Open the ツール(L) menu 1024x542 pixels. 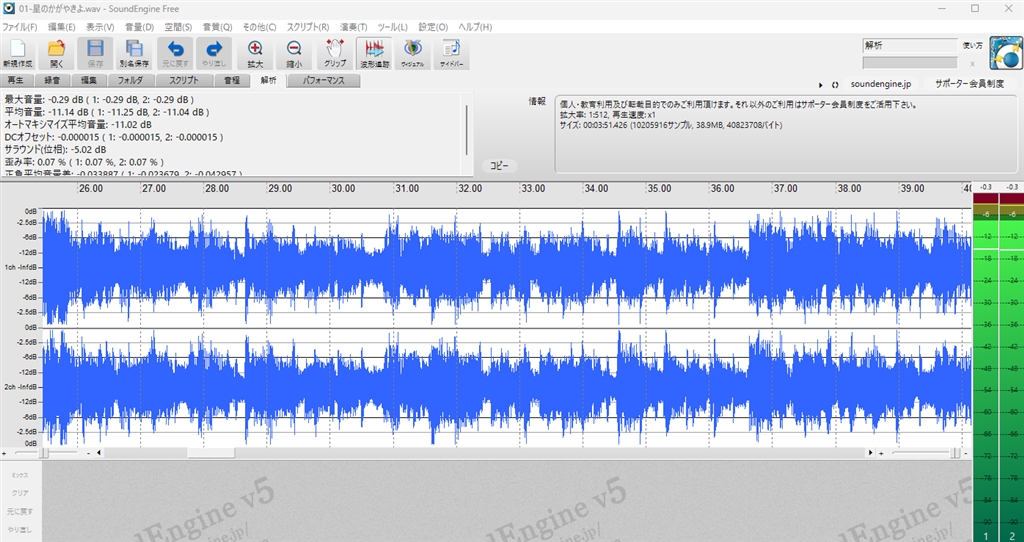point(392,27)
